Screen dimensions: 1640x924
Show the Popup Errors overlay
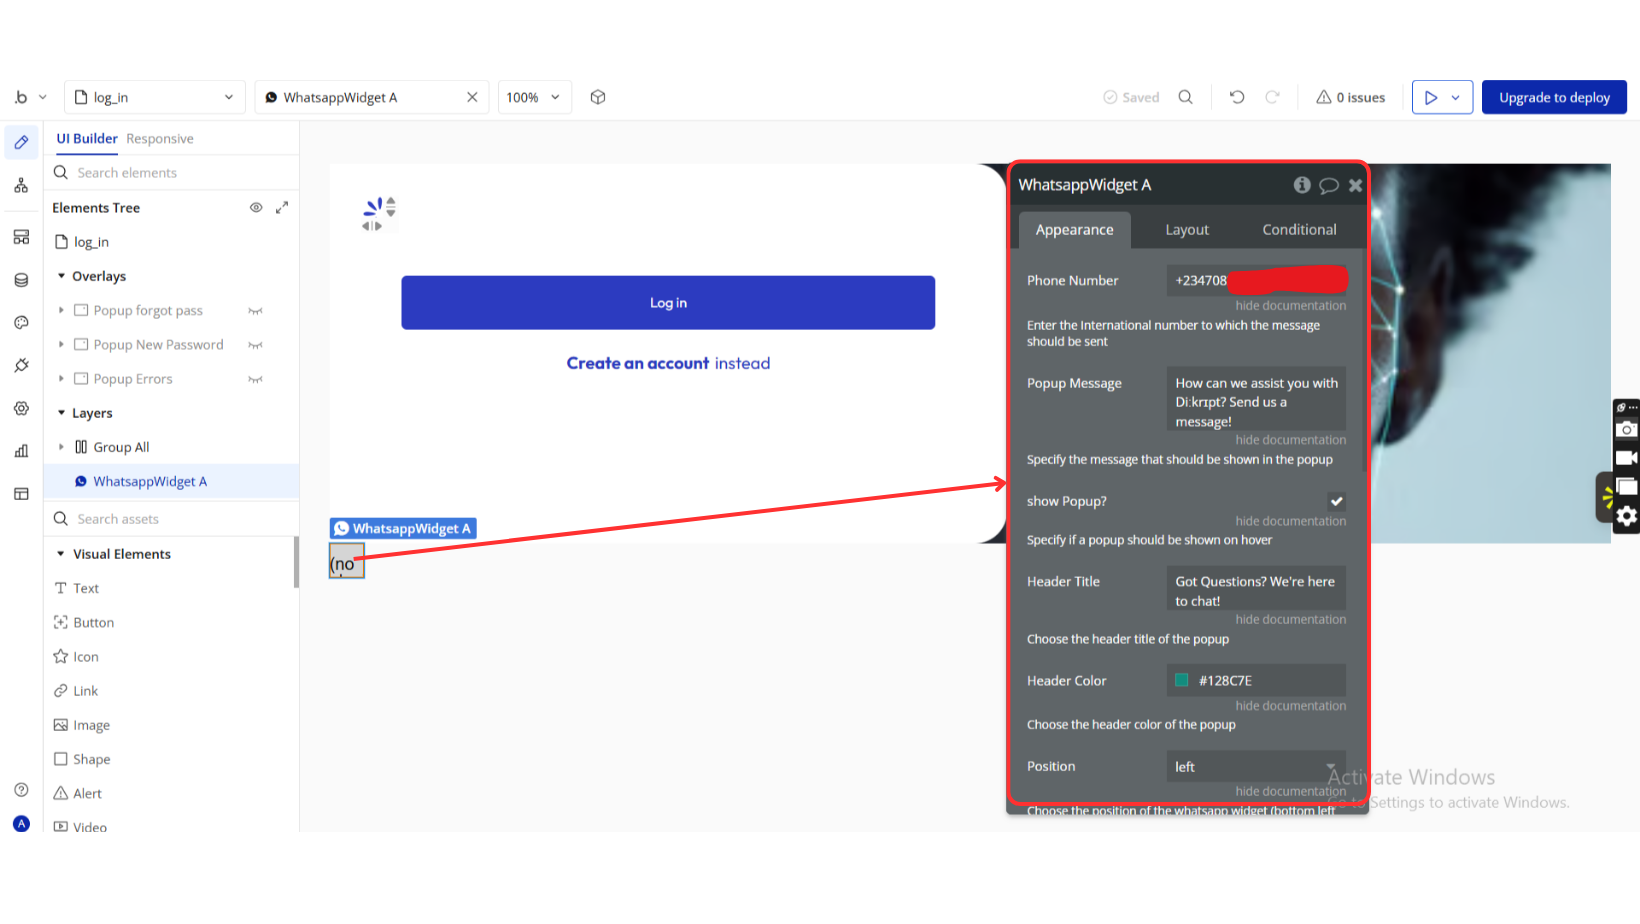255,379
